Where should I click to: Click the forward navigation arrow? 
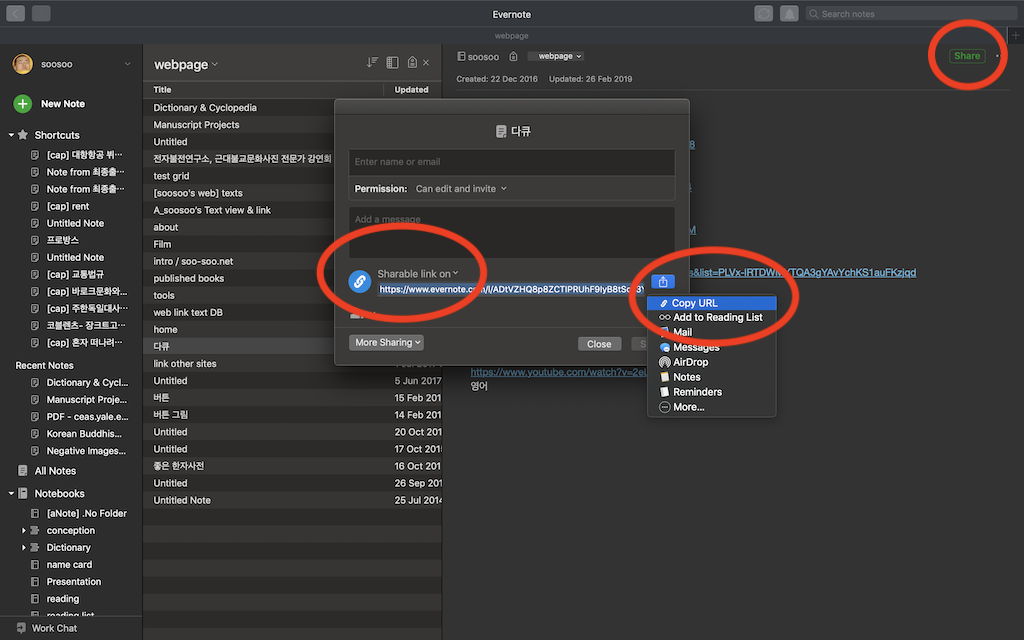pyautogui.click(x=41, y=13)
